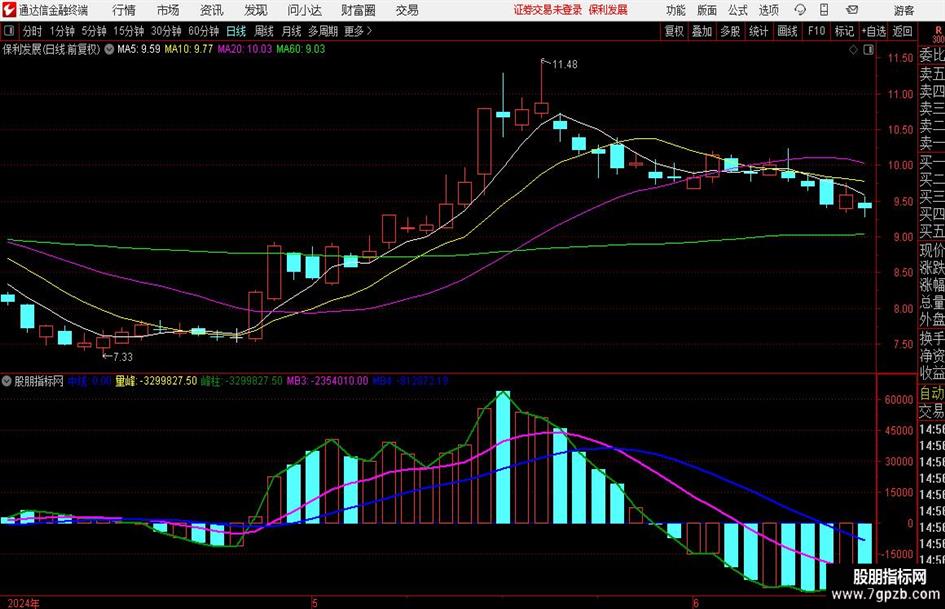Click the 11.48 high price marker
The width and height of the screenshot is (945, 609).
(565, 64)
